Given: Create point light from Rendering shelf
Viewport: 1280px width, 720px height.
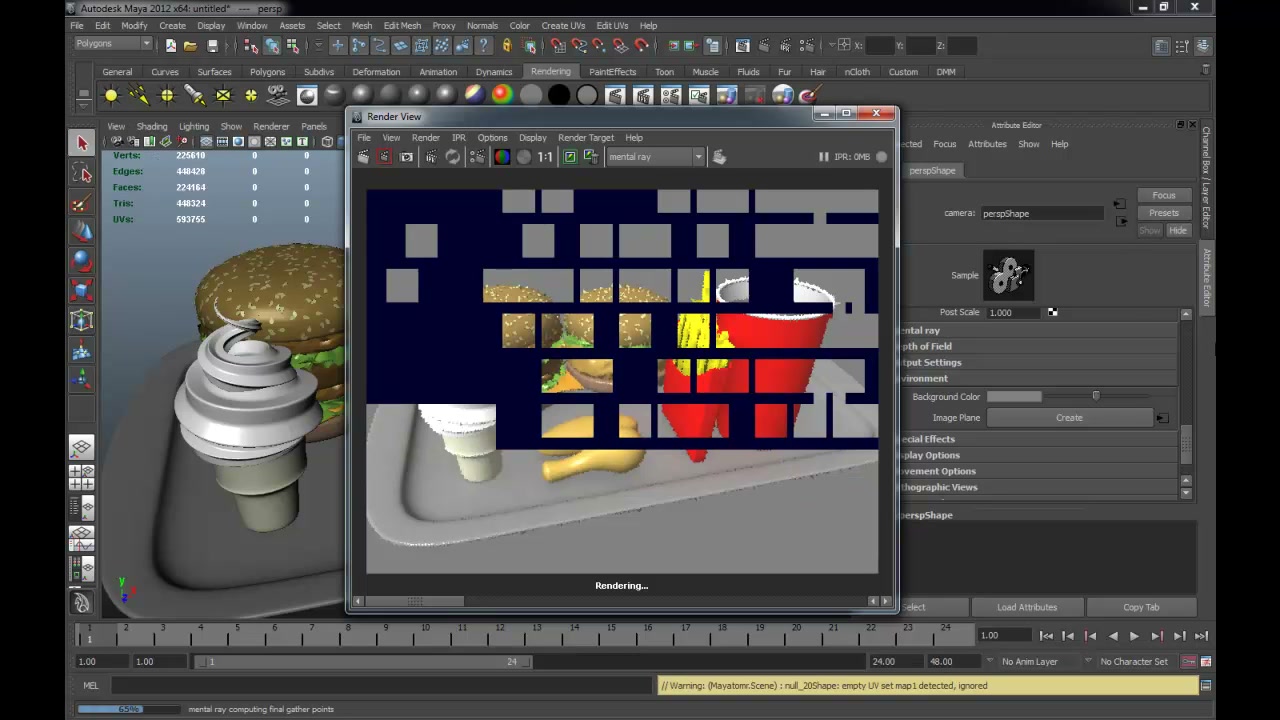Looking at the screenshot, I should pos(167,95).
